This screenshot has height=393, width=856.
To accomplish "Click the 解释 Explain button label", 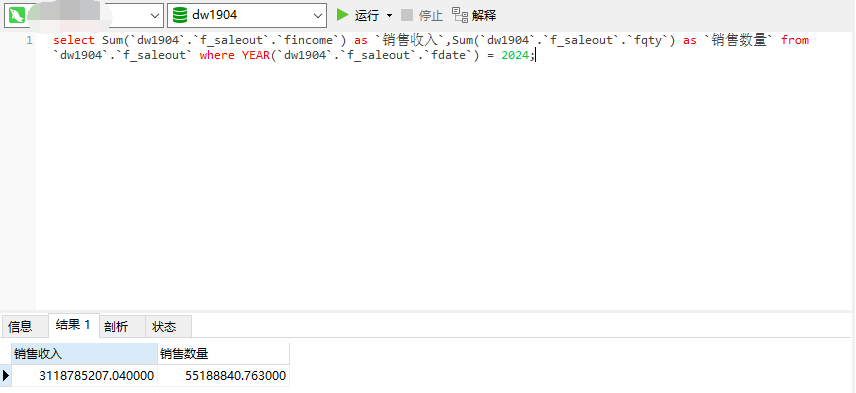I will click(484, 15).
